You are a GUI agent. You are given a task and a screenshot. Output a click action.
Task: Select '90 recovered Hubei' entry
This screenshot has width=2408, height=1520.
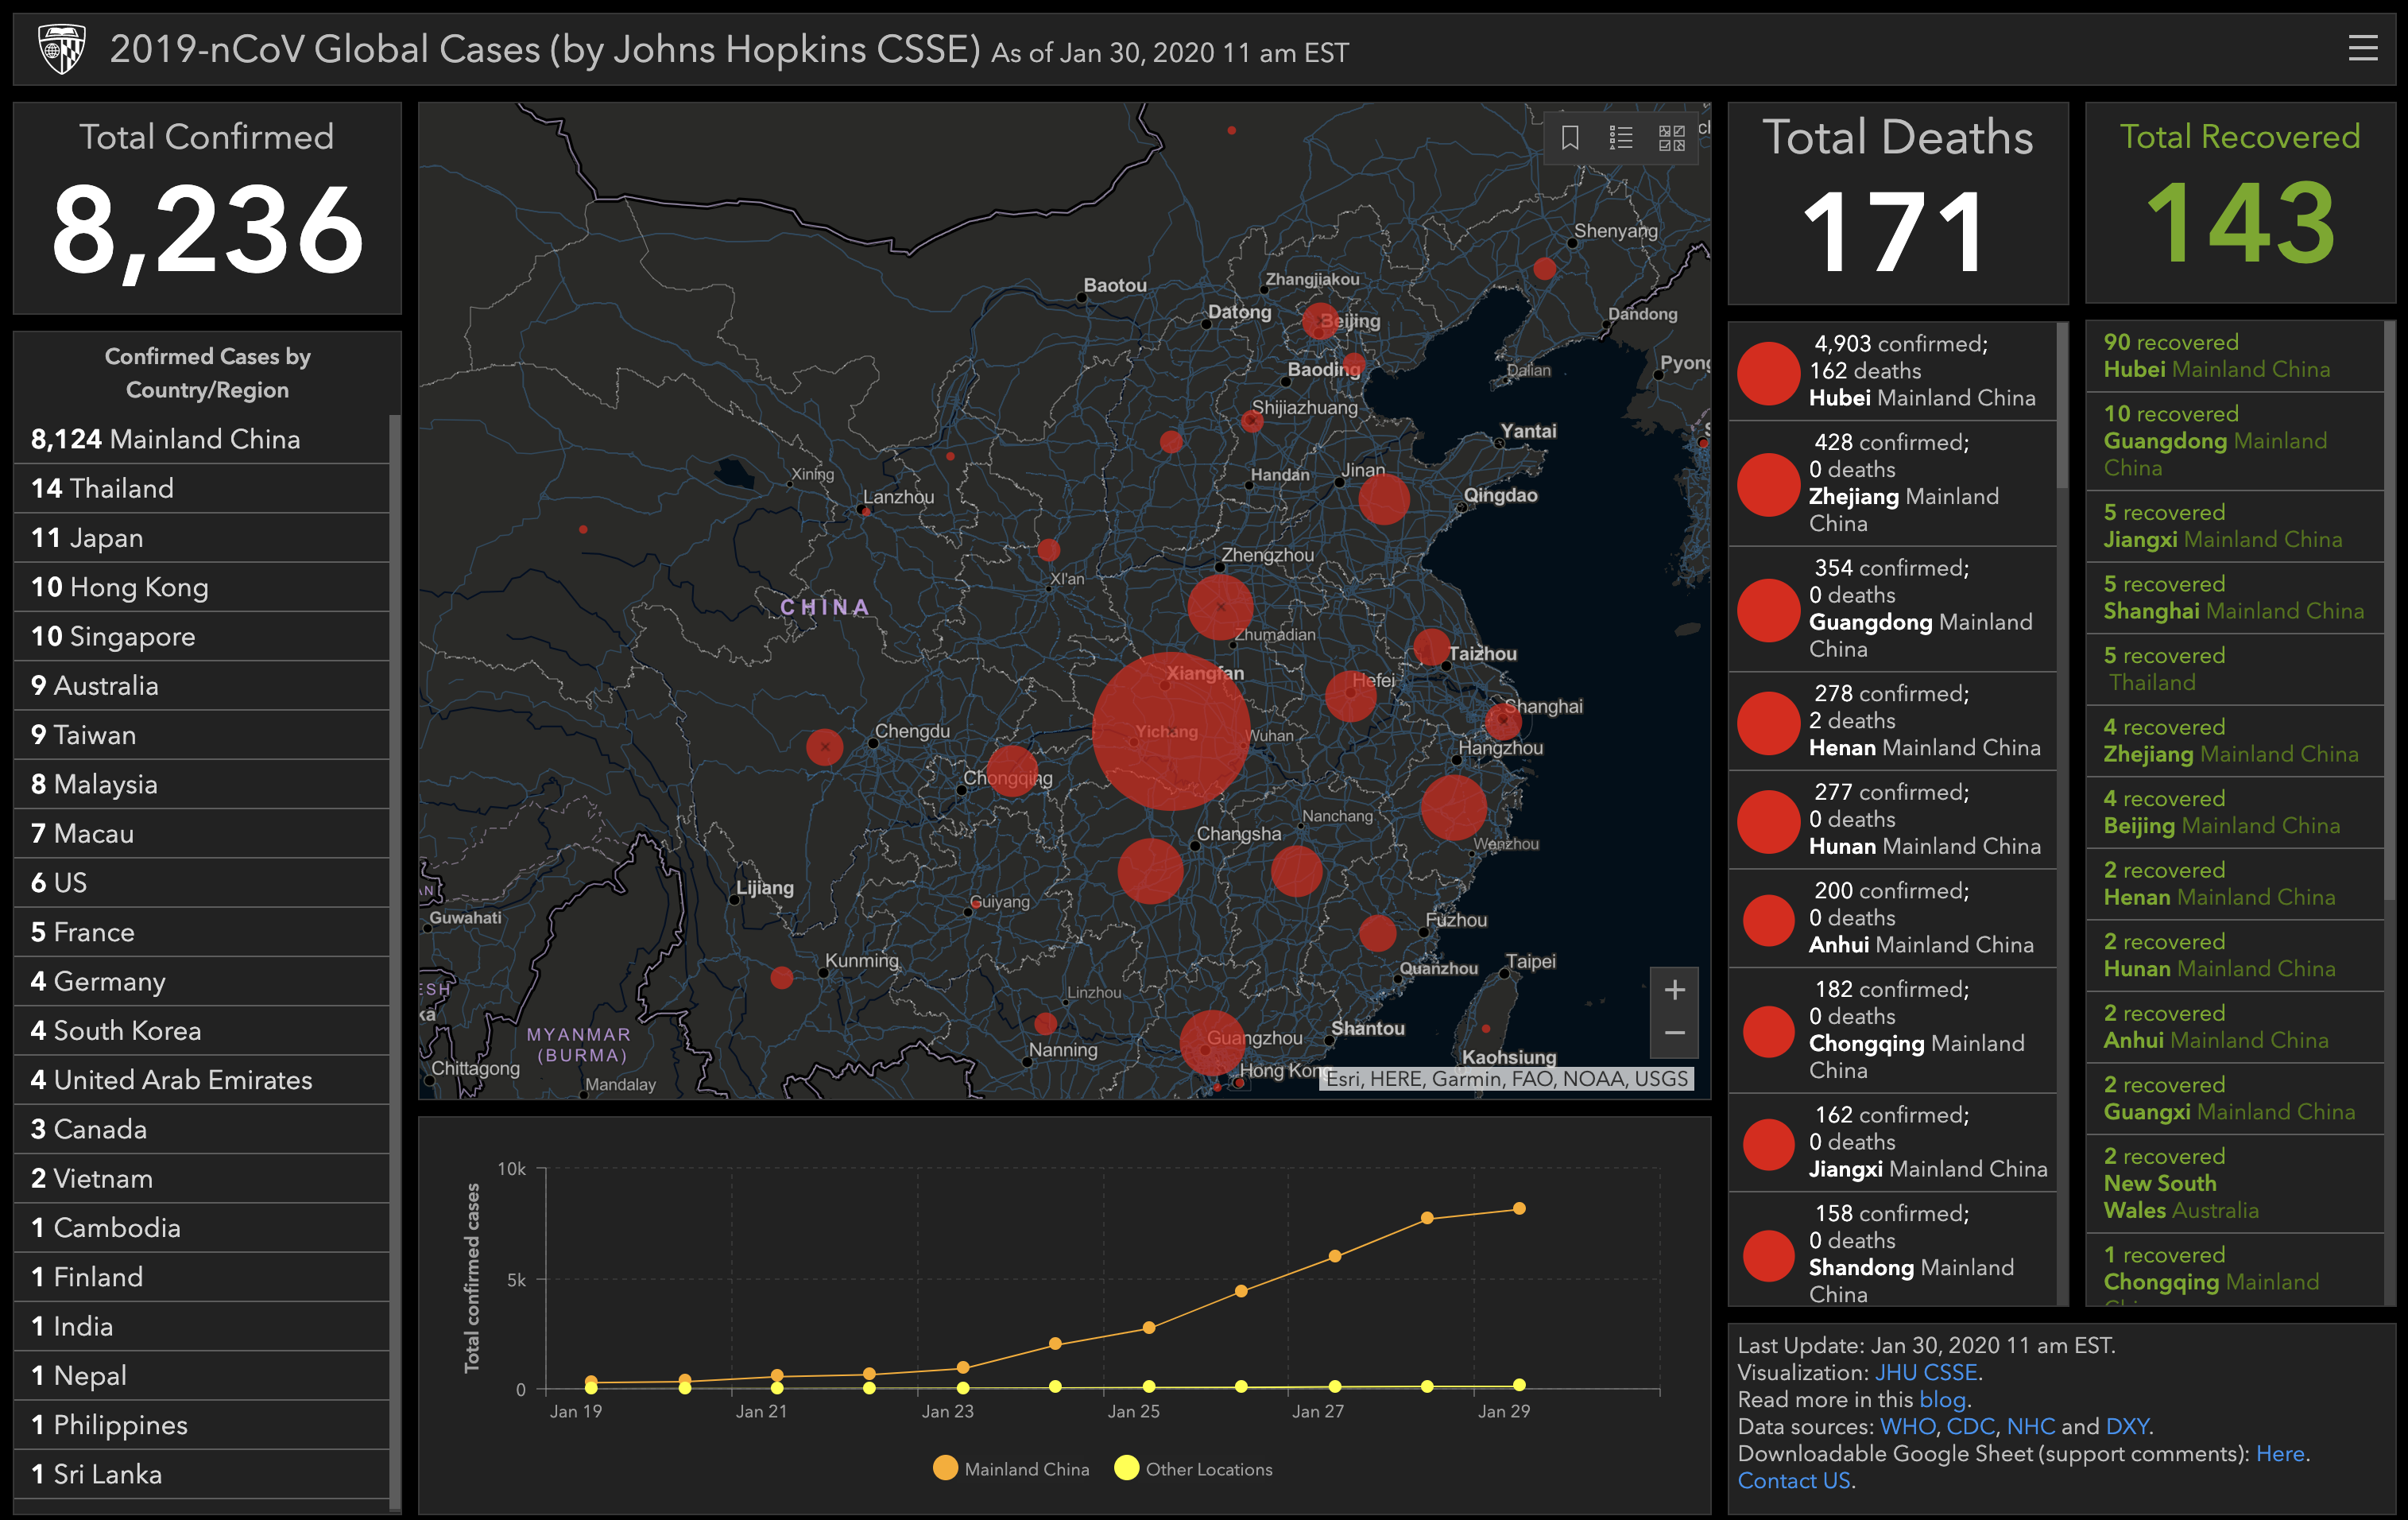2235,356
